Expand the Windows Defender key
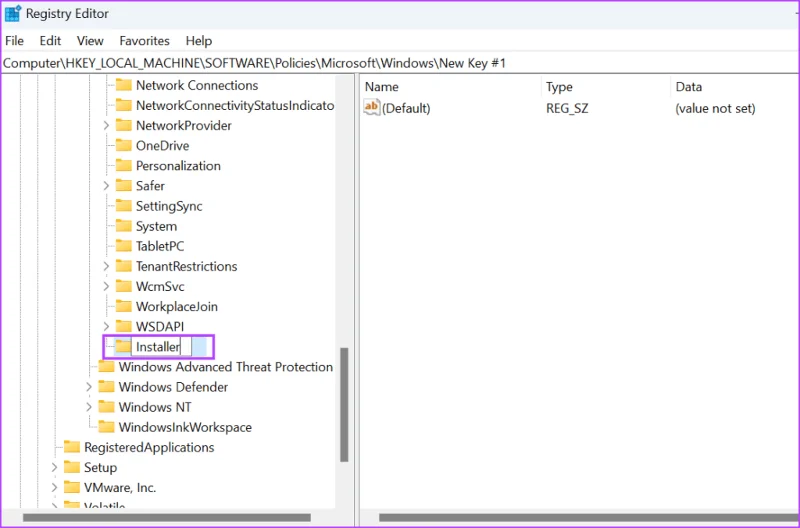Screen dimensions: 800x528 tap(89, 387)
